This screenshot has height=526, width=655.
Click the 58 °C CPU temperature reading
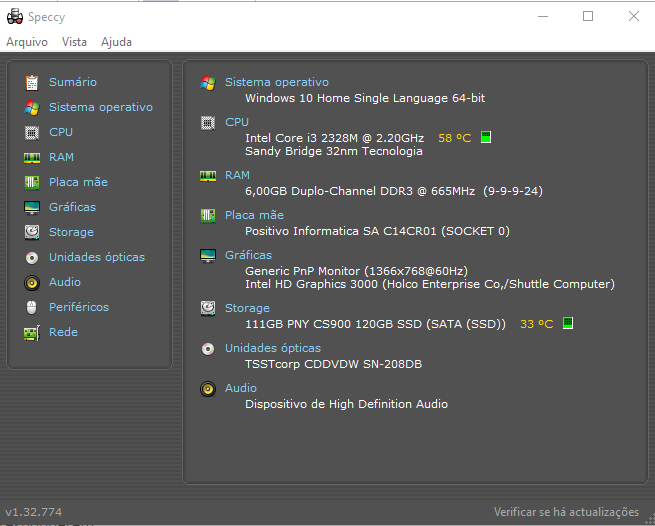coord(454,138)
